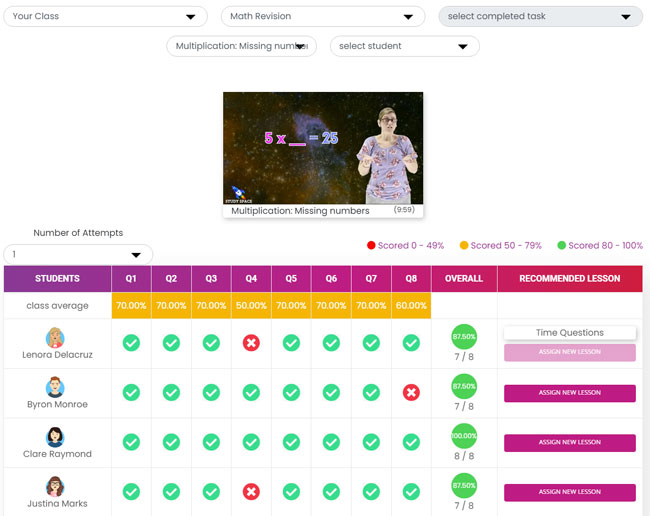The image size is (650, 516).
Task: Click Clare Raymond's 100% overall score circle
Action: tap(464, 436)
